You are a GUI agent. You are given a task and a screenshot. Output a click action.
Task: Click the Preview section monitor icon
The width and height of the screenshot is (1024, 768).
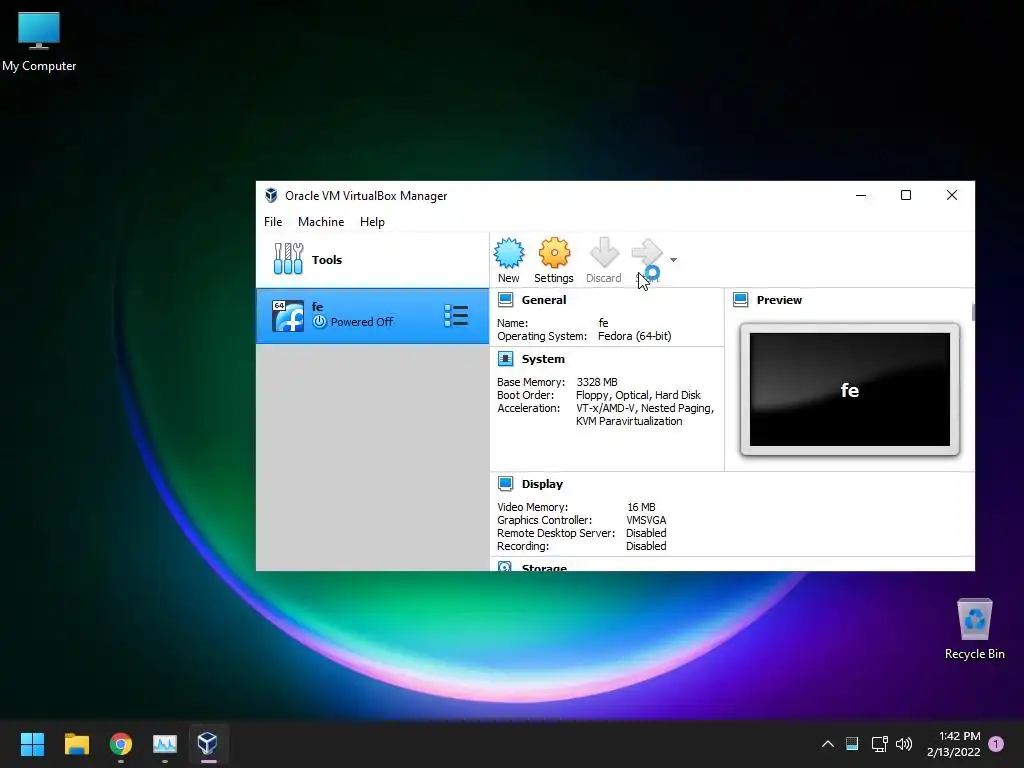tap(741, 300)
